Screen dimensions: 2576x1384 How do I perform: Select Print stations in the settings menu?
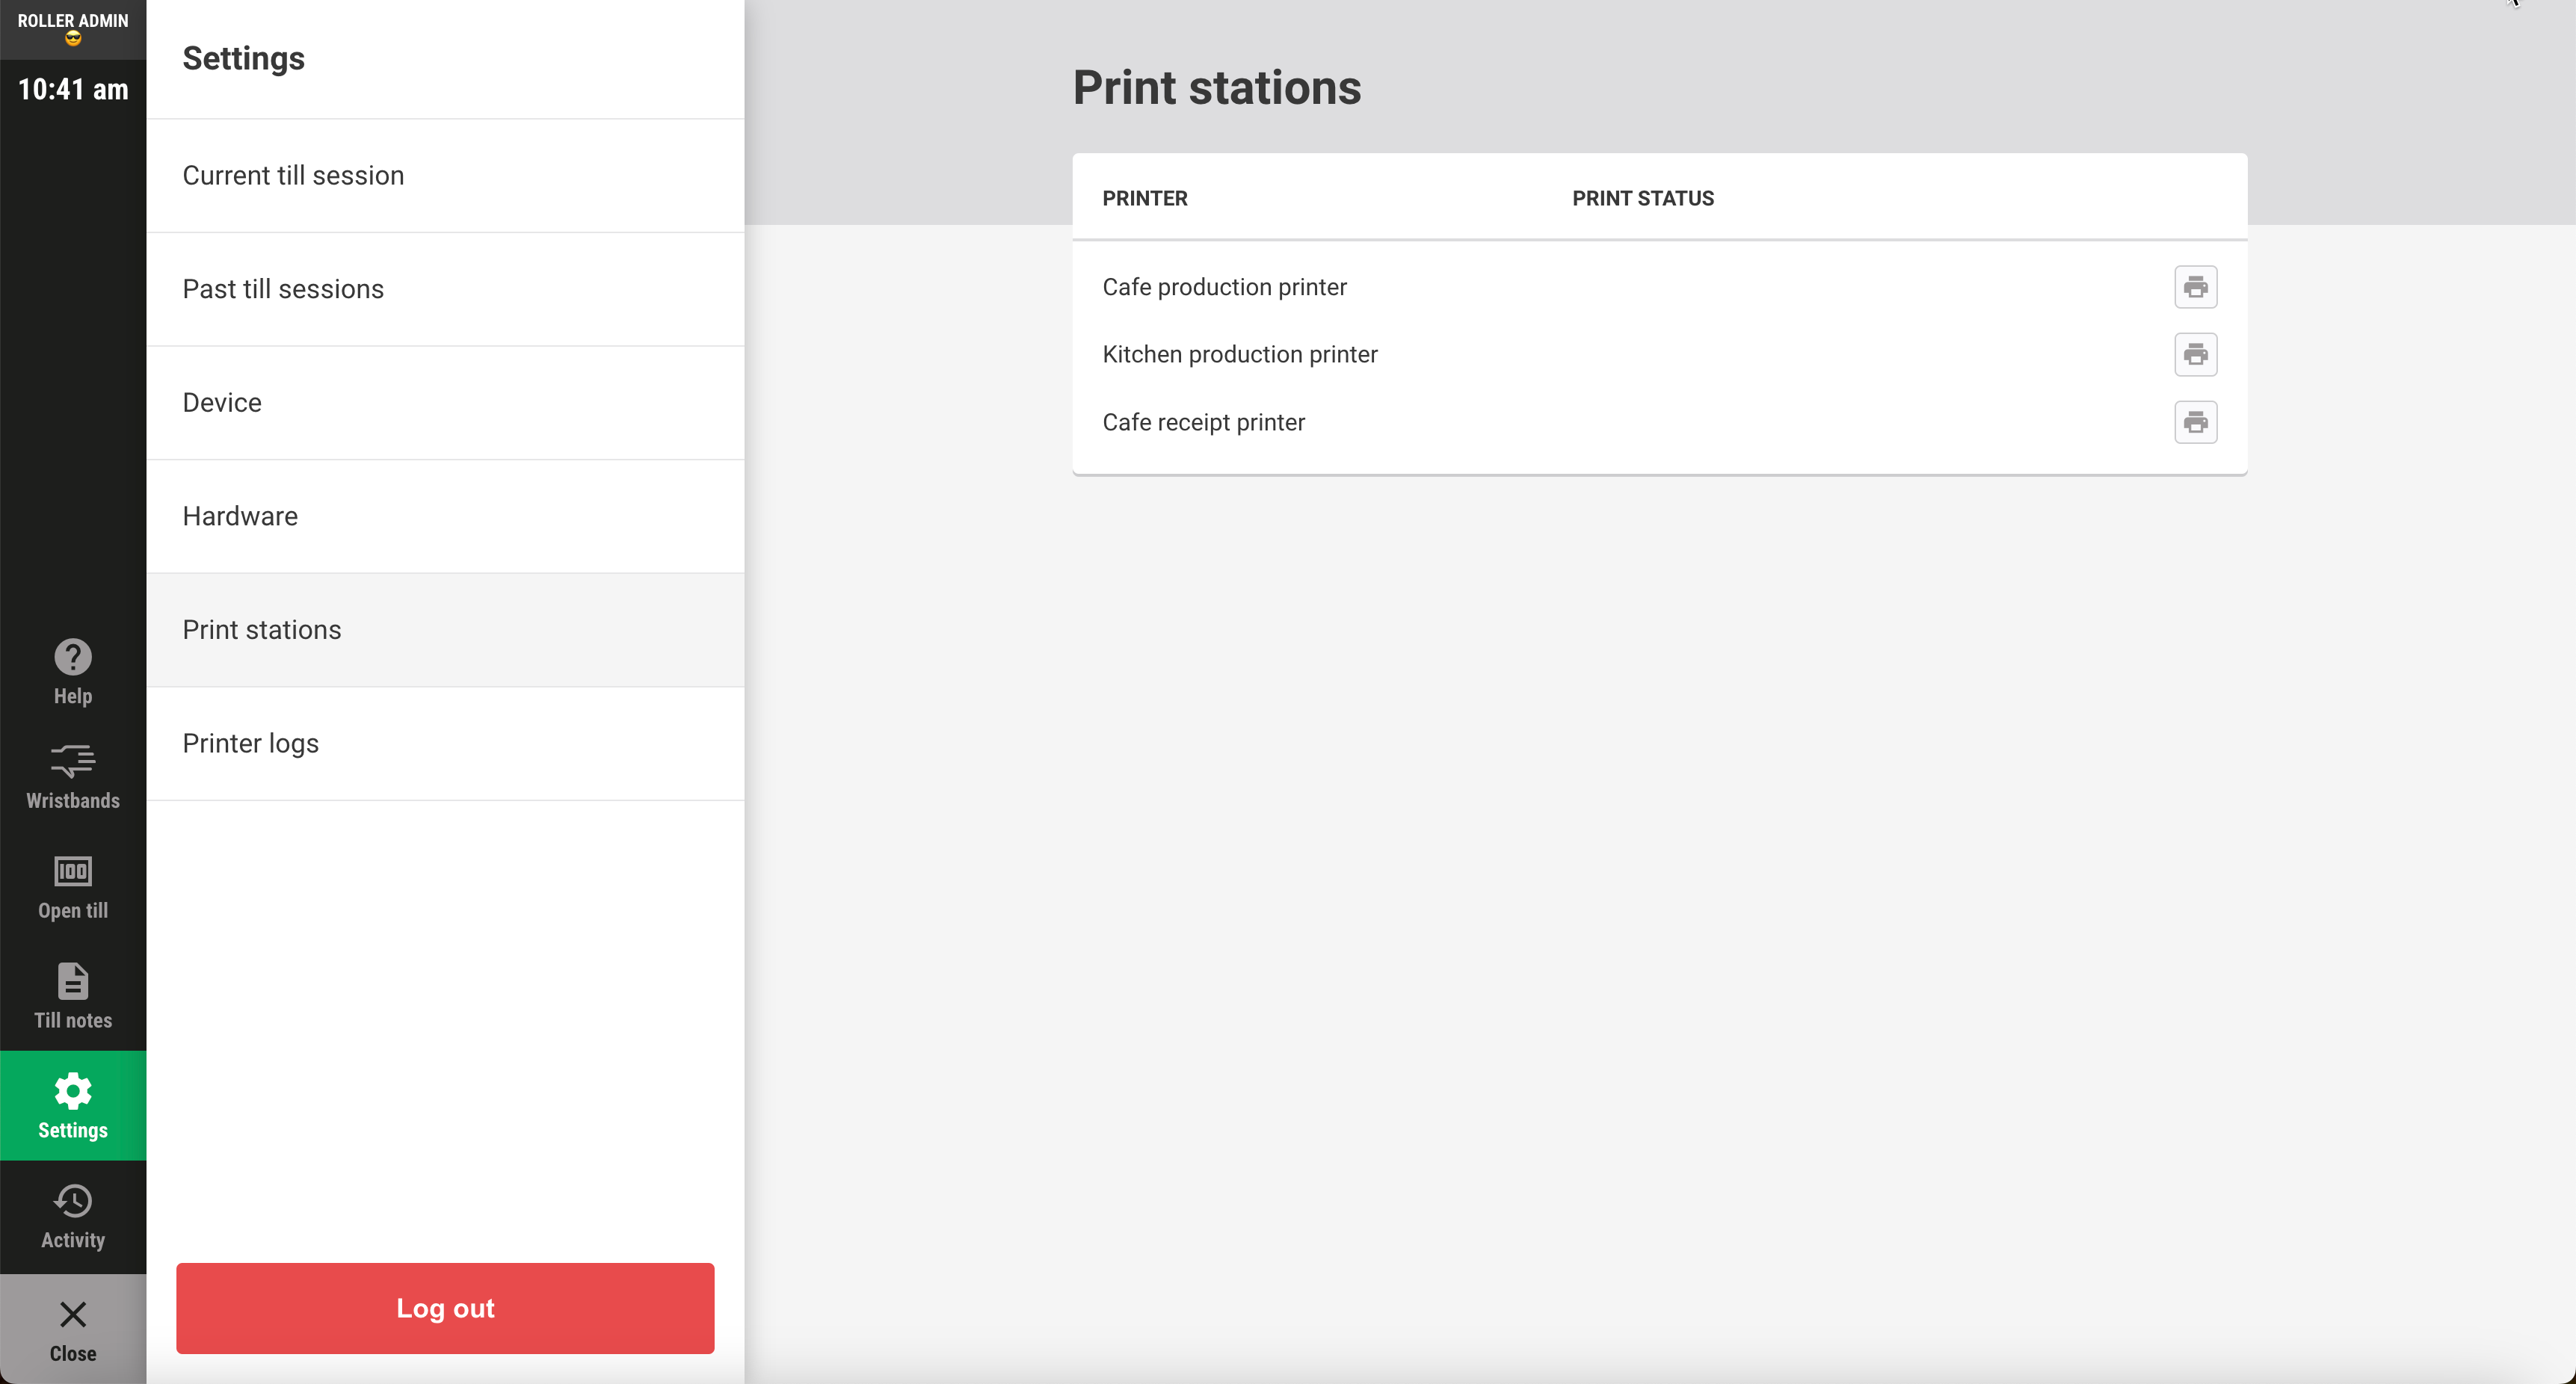click(262, 630)
